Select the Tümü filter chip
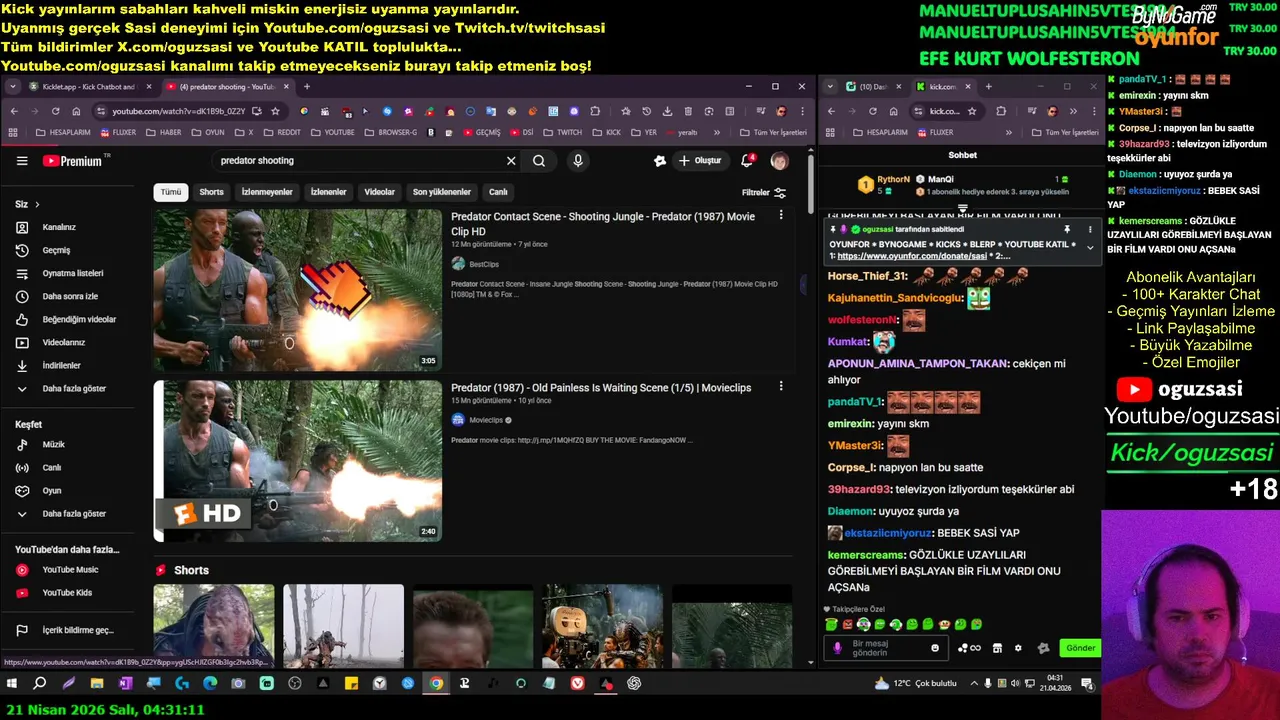 pyautogui.click(x=171, y=192)
